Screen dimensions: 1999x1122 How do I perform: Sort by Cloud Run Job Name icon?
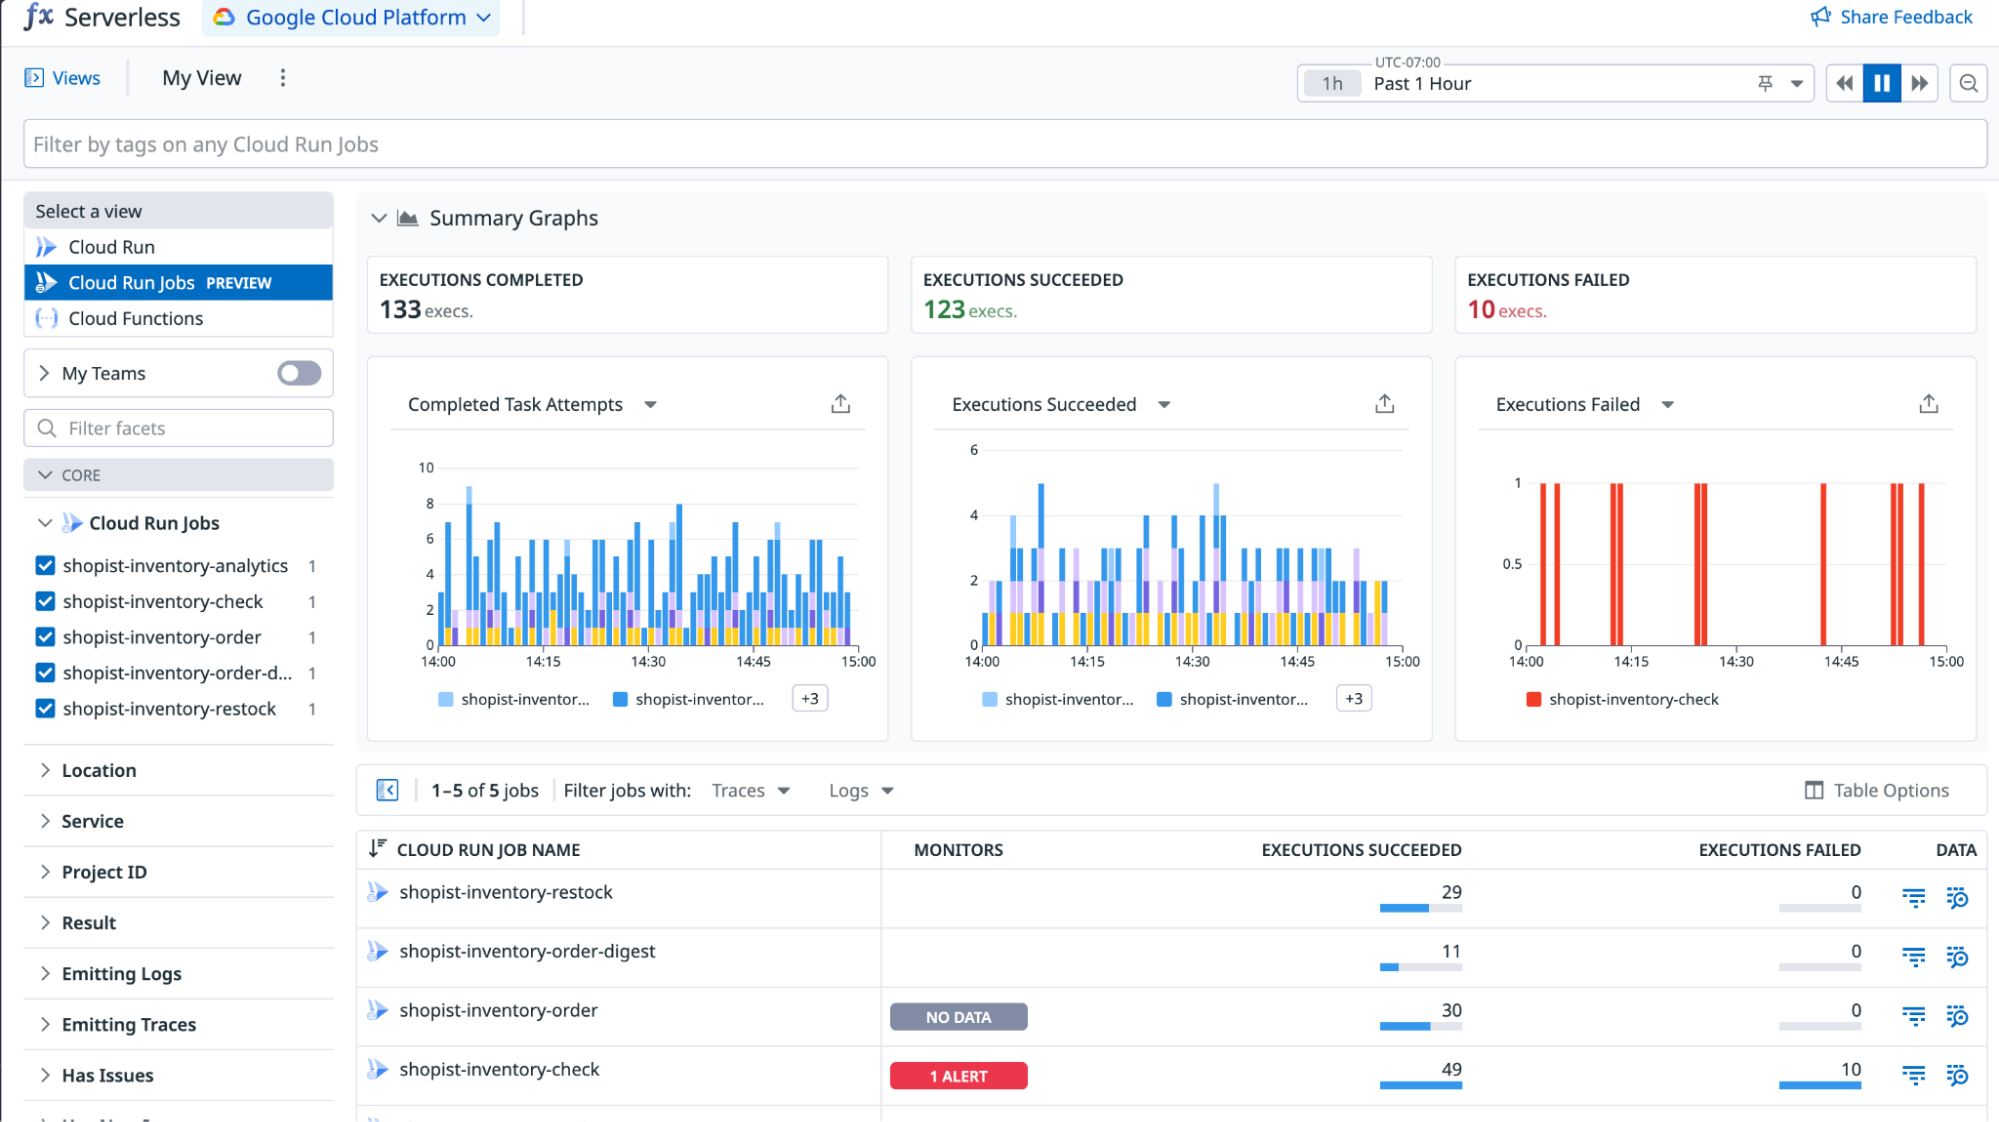click(x=377, y=849)
